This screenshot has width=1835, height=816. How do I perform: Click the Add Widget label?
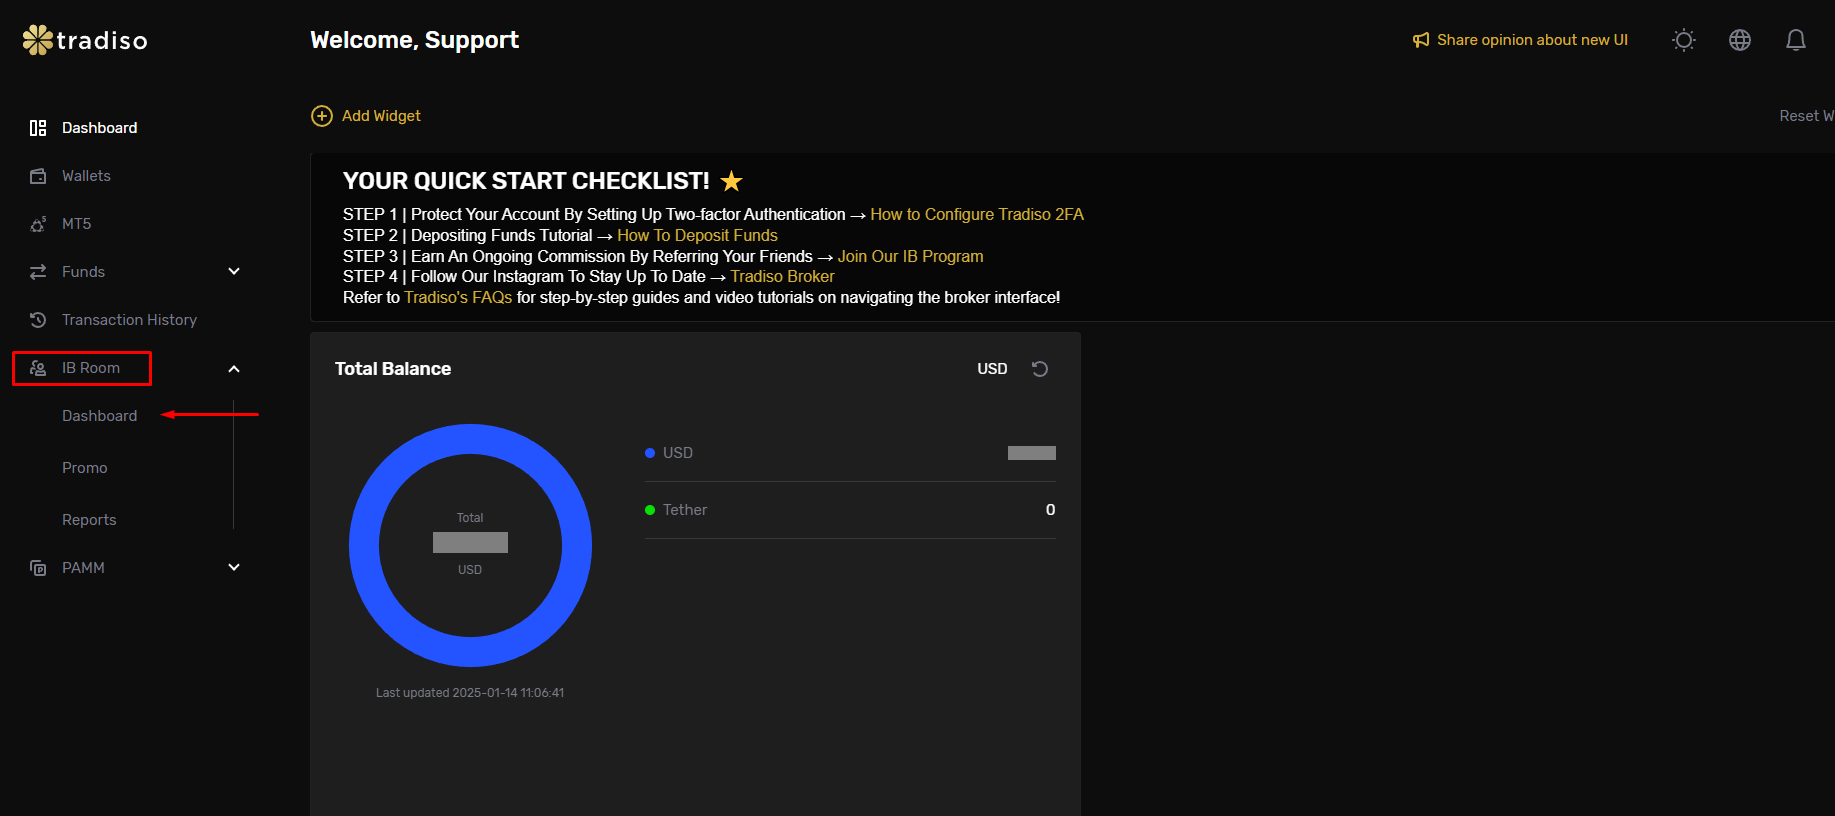click(381, 116)
